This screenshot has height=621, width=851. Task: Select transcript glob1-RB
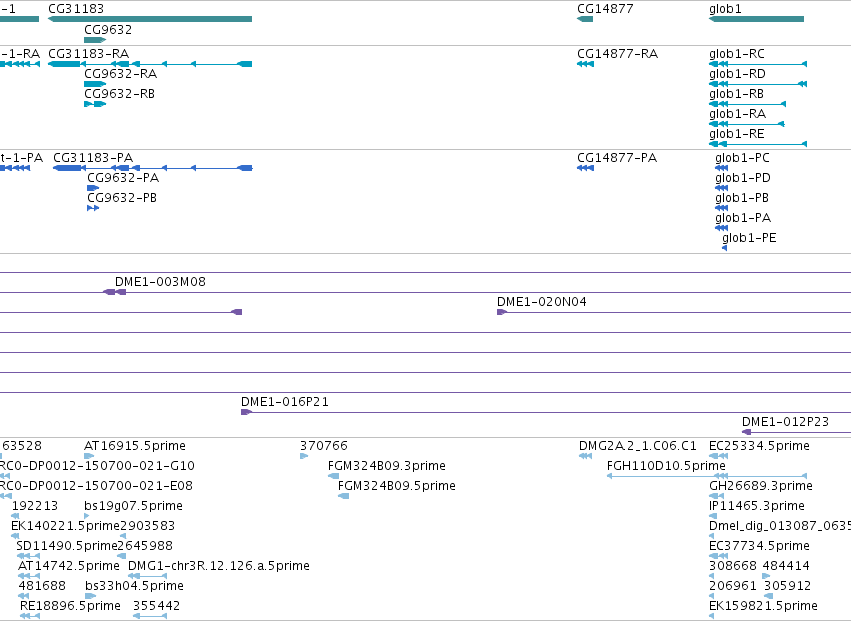click(x=736, y=94)
